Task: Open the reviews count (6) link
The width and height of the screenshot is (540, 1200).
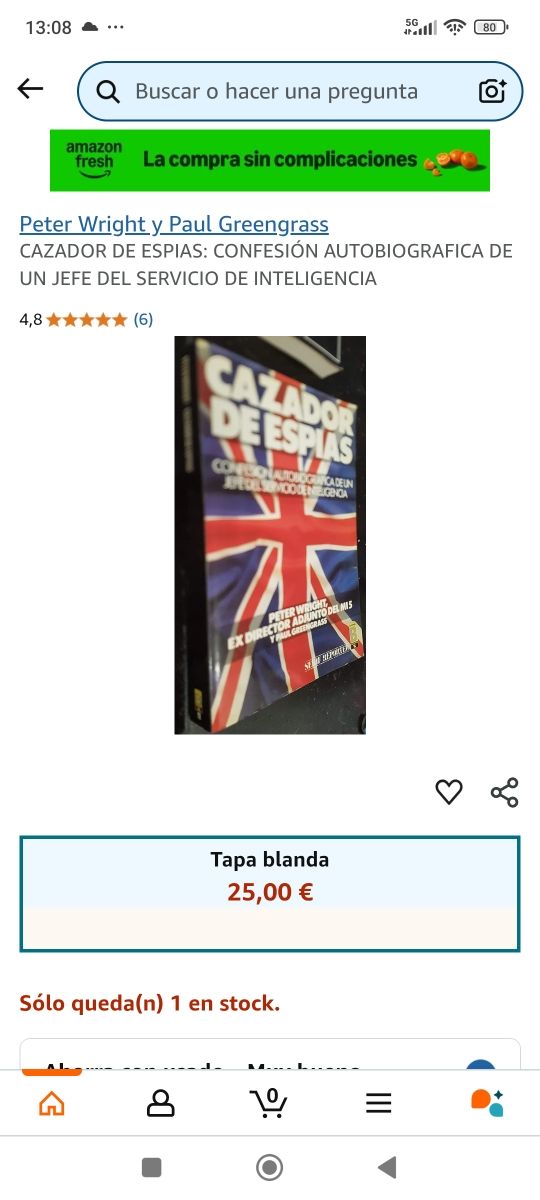Action: pos(143,320)
